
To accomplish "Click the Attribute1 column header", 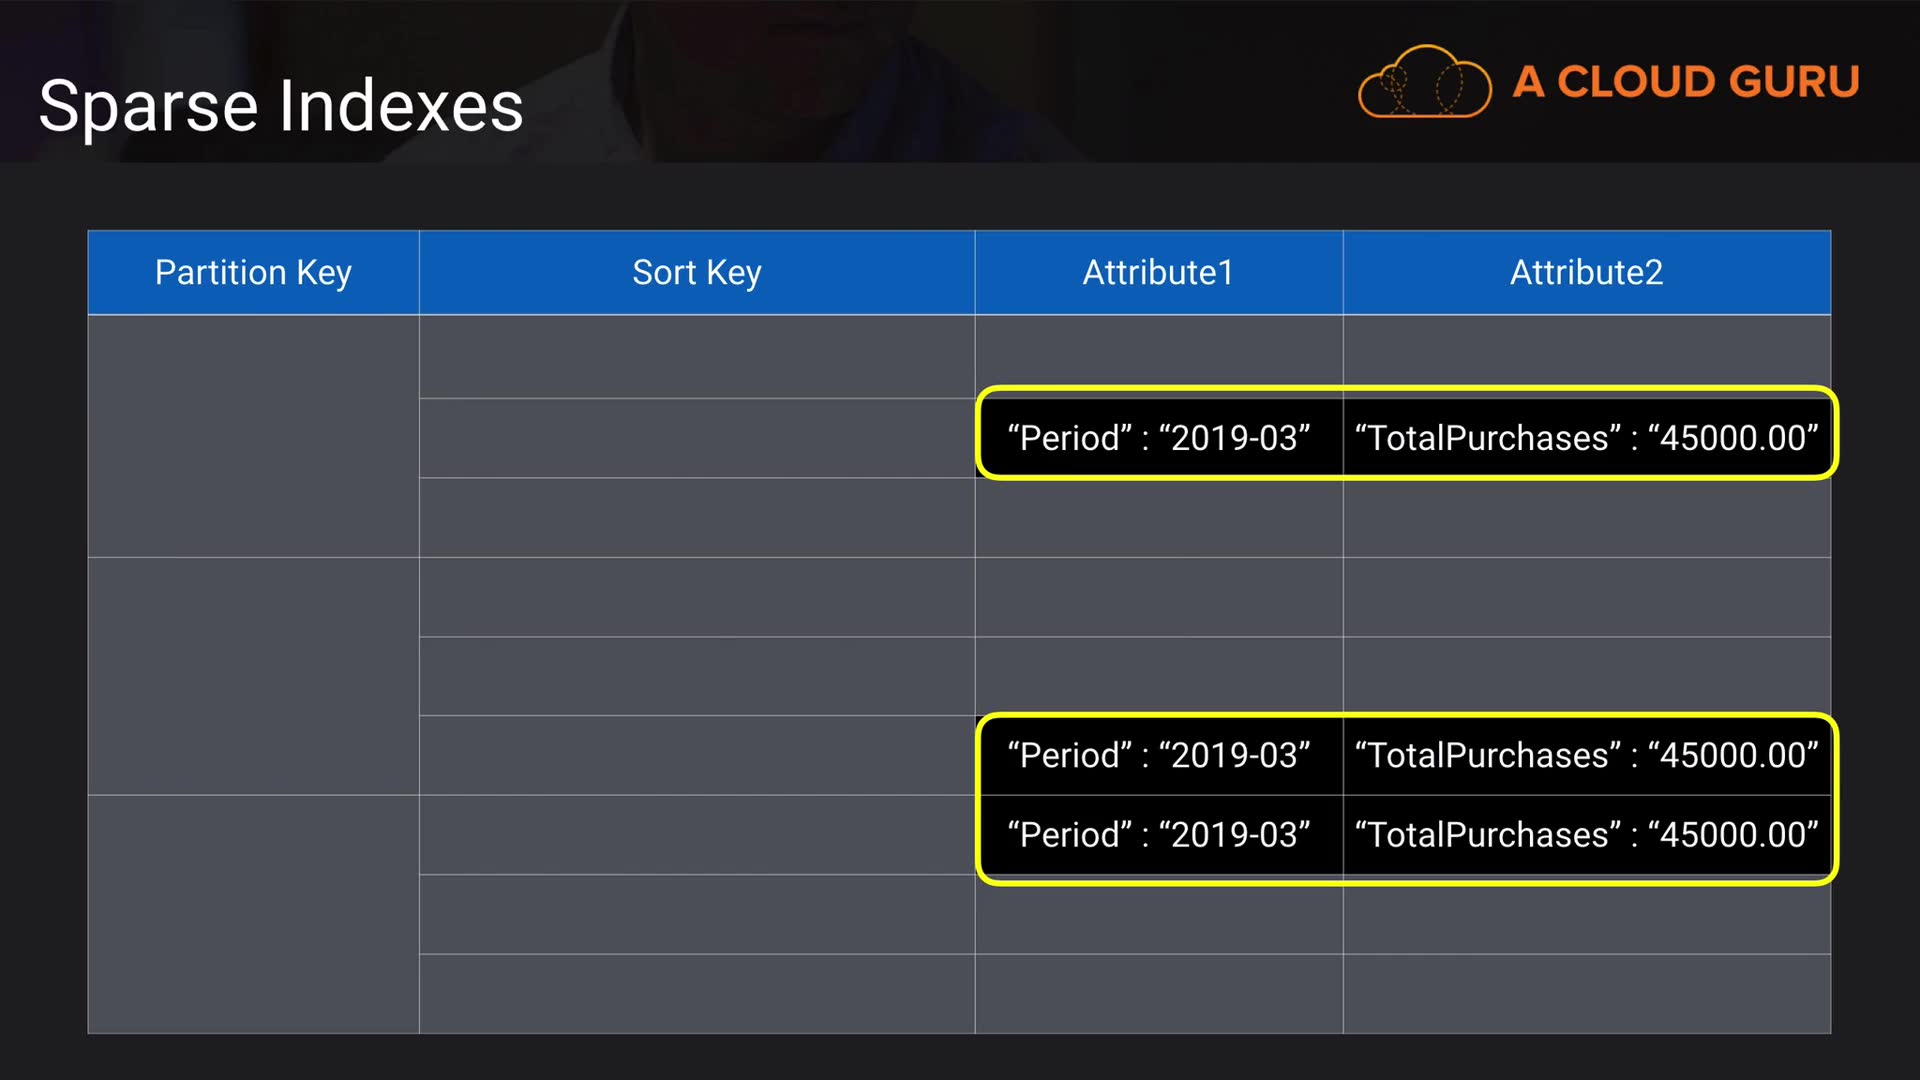I will pos(1158,272).
